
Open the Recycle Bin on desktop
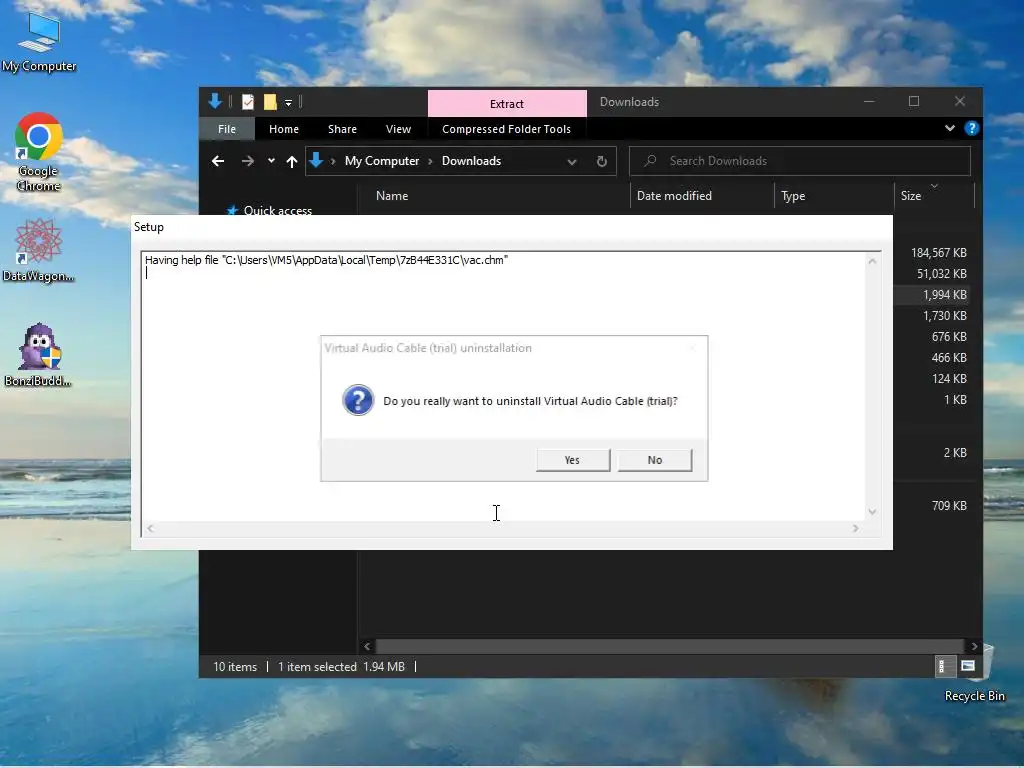tap(975, 673)
